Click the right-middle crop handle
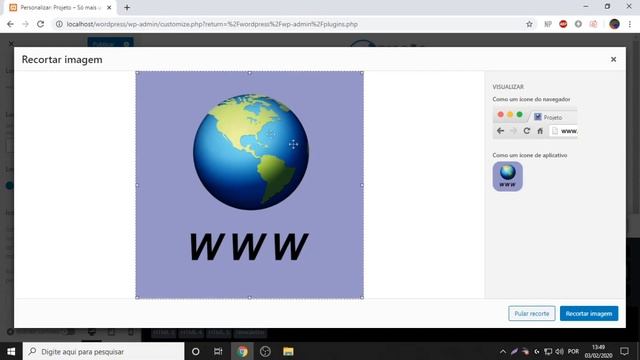 (362, 185)
